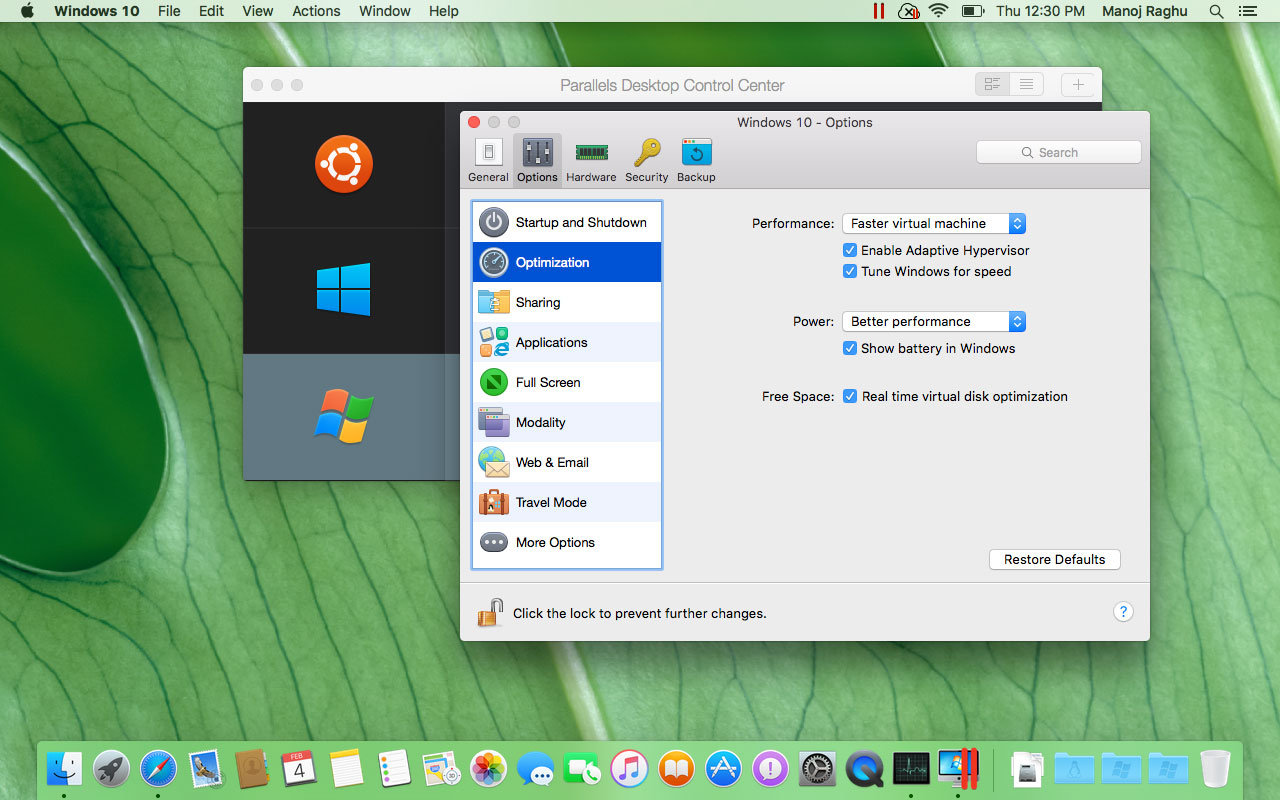This screenshot has height=800, width=1280.
Task: Open the Window menu
Action: click(385, 11)
